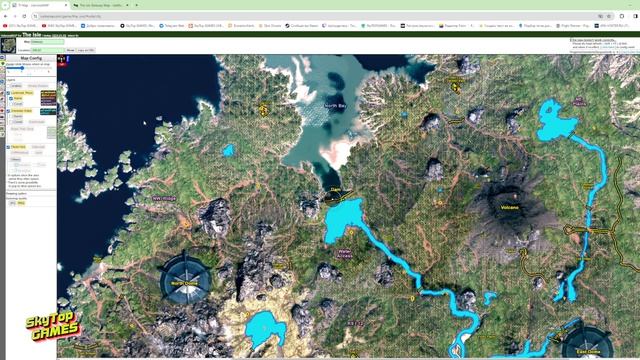640x360 pixels.
Task: Click the island map thumbnail in the header
Action: coord(8,46)
